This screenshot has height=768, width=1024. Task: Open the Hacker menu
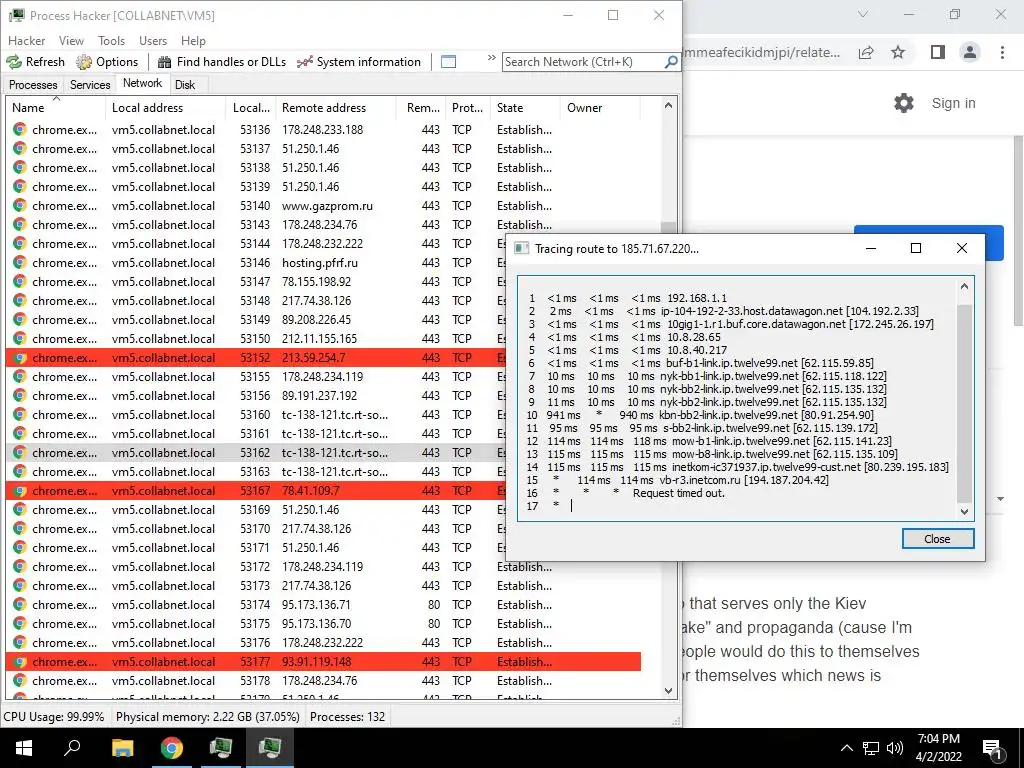coord(26,40)
